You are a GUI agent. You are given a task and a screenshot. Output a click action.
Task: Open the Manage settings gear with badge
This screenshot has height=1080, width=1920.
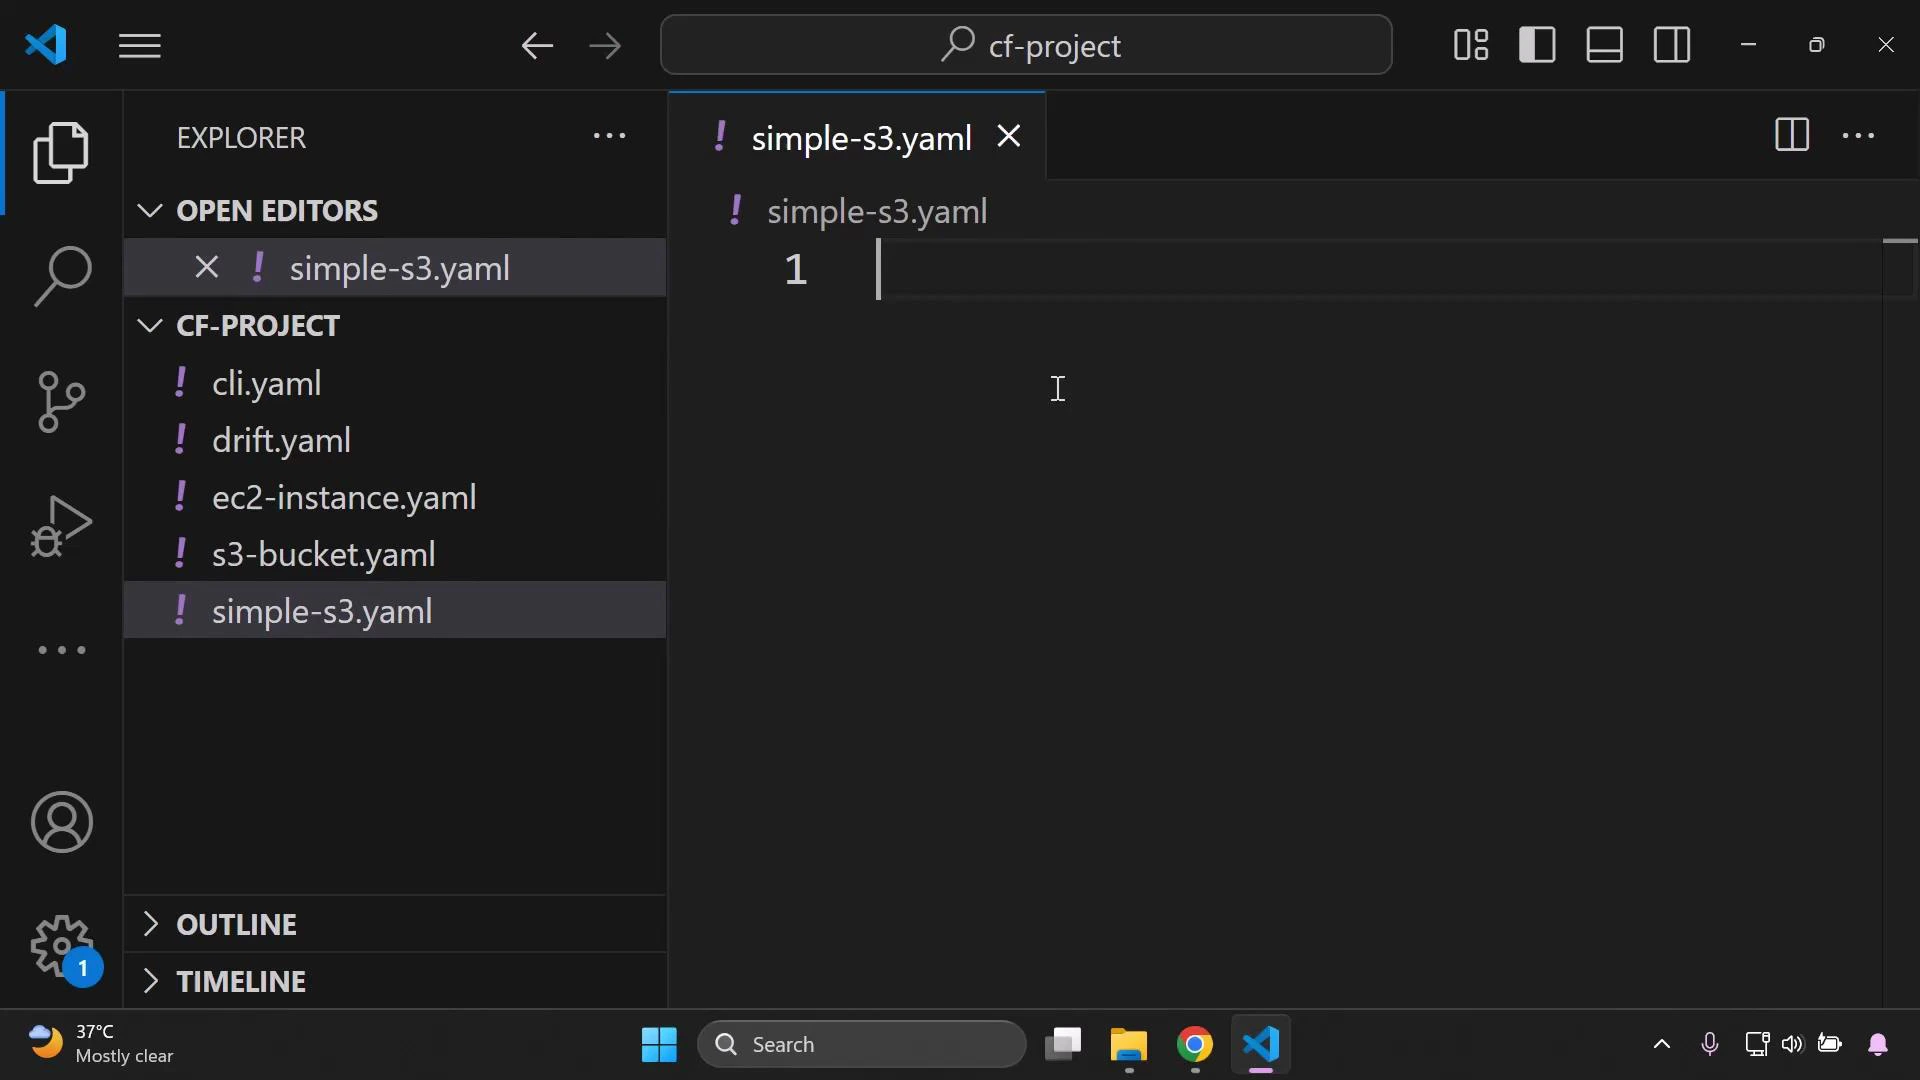point(62,947)
